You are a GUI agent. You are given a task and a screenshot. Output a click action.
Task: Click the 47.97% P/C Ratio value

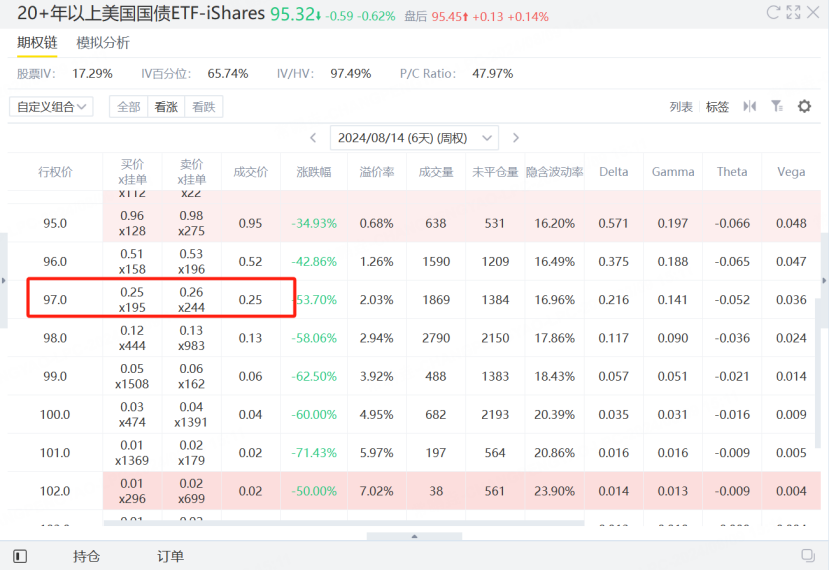tap(493, 74)
